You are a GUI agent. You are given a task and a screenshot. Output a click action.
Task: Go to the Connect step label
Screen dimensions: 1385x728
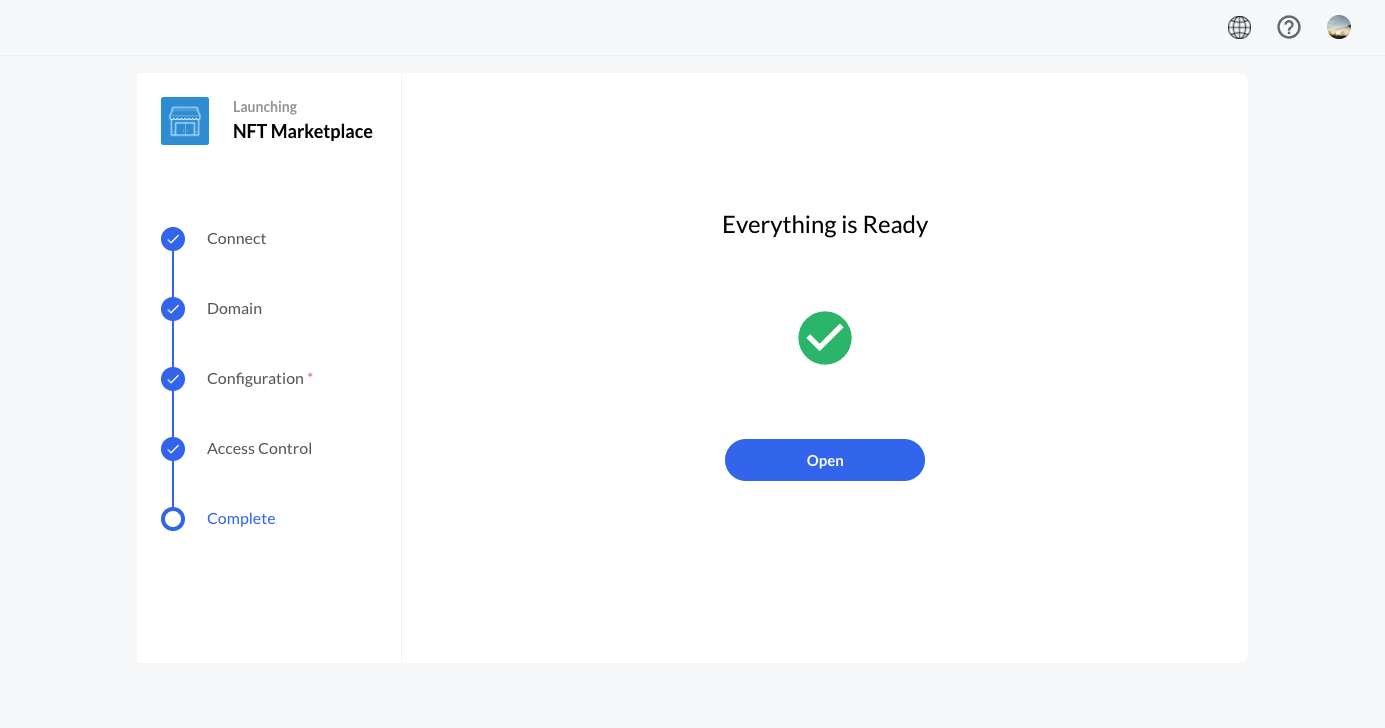click(236, 239)
